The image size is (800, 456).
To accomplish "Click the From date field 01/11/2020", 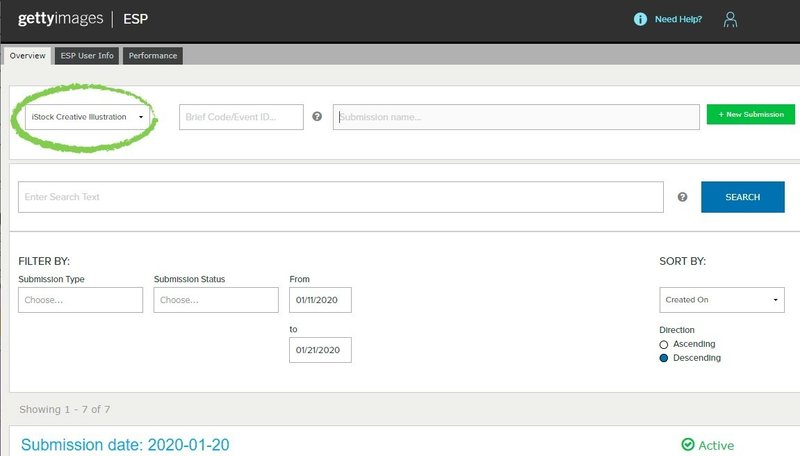I will pyautogui.click(x=320, y=300).
